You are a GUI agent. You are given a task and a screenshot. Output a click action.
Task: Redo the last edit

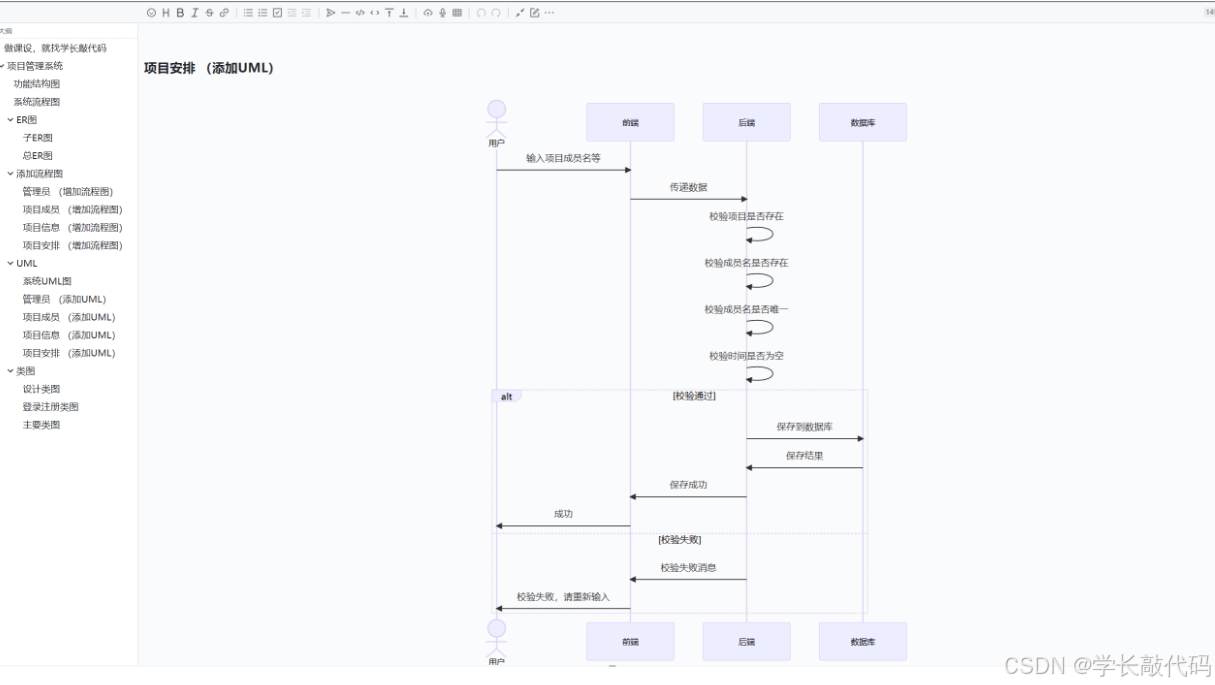[496, 13]
